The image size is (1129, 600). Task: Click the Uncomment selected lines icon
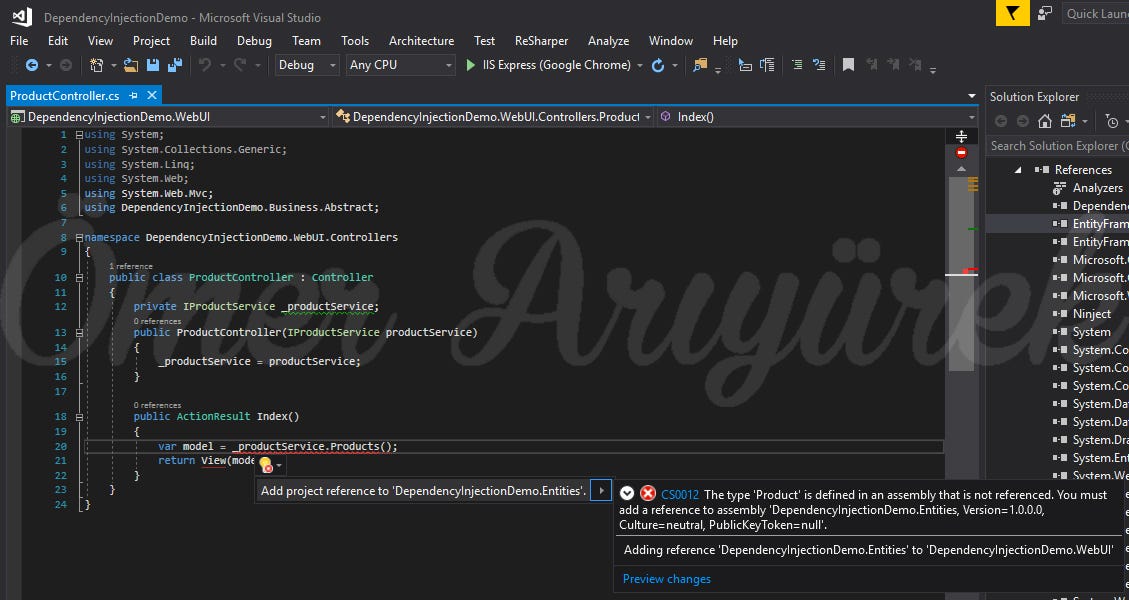click(x=819, y=65)
